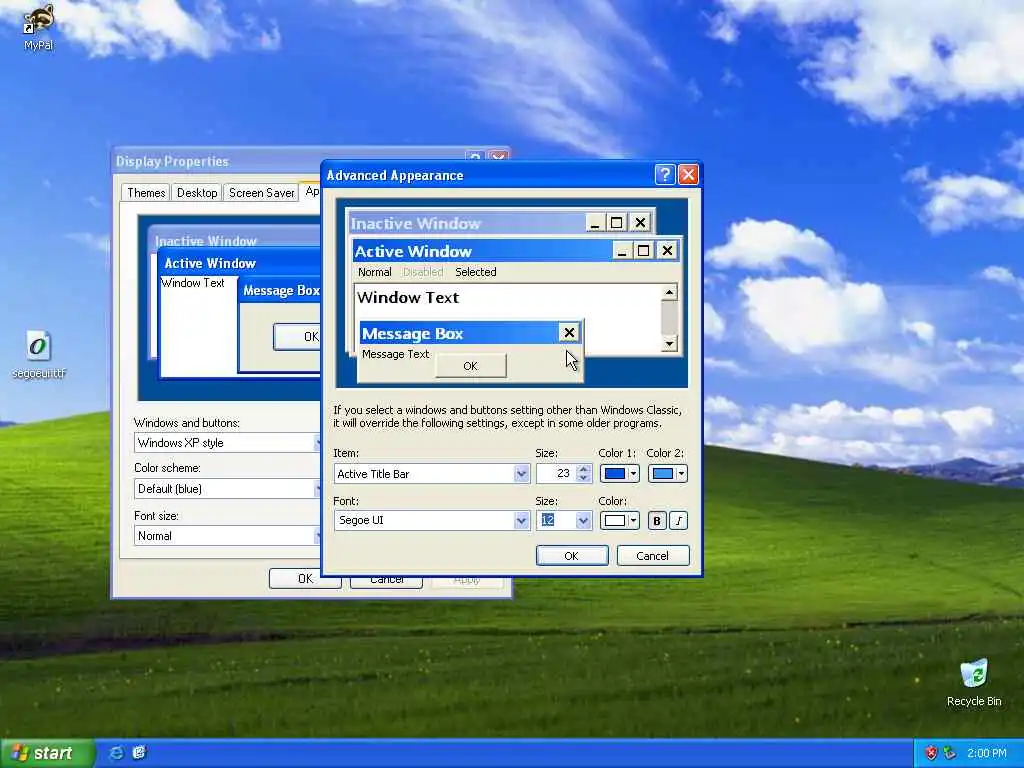Screen dimensions: 1024x768
Task: Click preview Active Window maximize button
Action: pos(644,251)
